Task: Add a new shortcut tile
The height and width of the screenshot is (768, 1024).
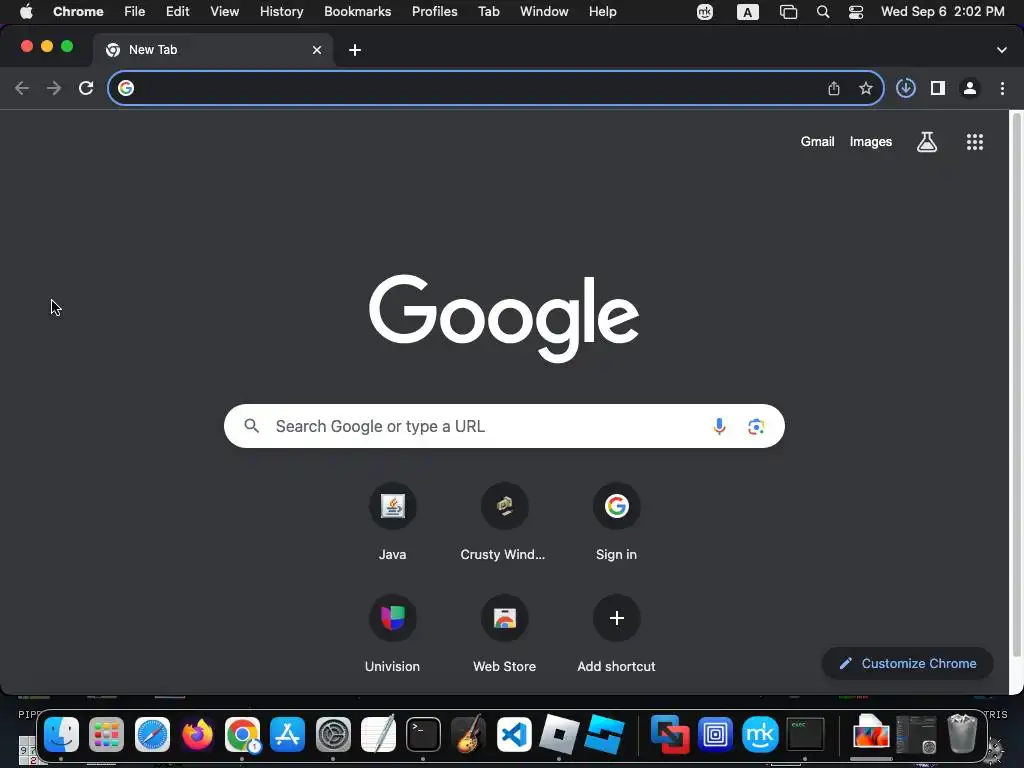Action: [x=616, y=634]
